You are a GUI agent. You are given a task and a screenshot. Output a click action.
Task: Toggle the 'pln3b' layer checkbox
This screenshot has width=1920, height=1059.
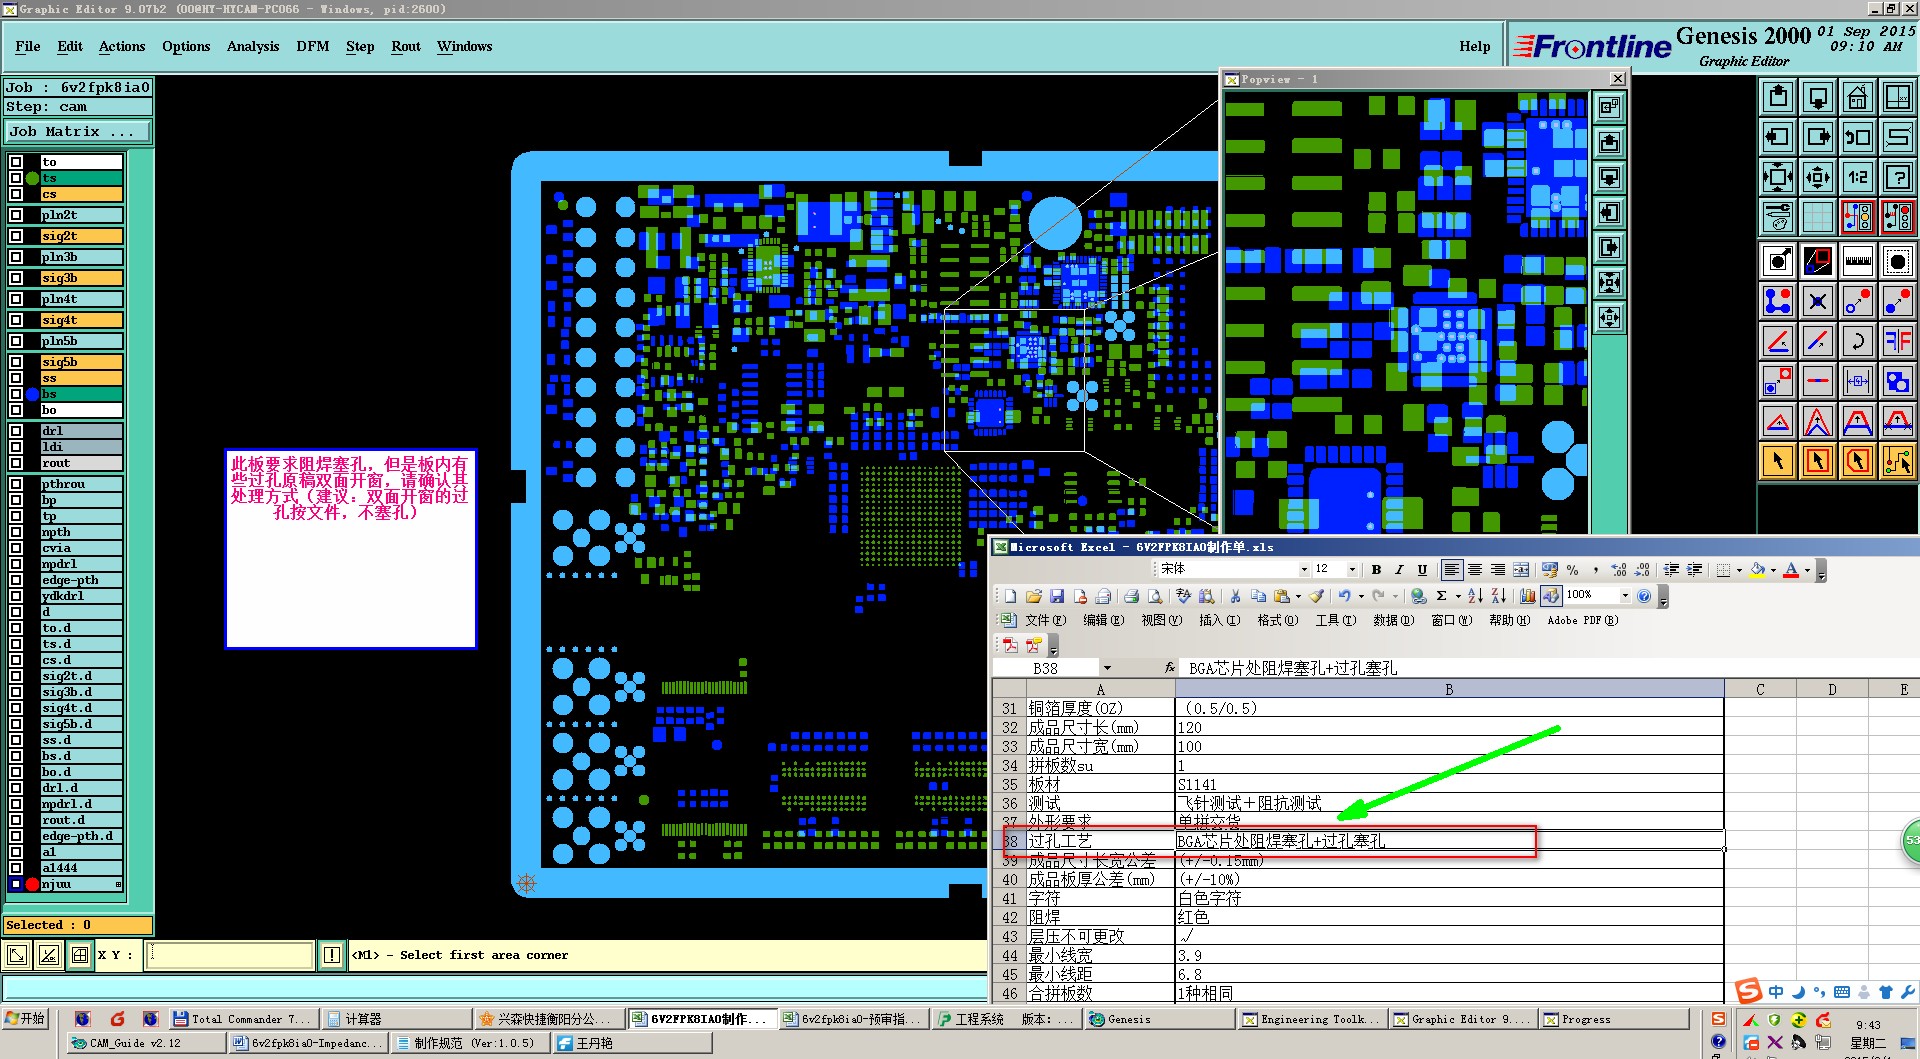tap(16, 257)
